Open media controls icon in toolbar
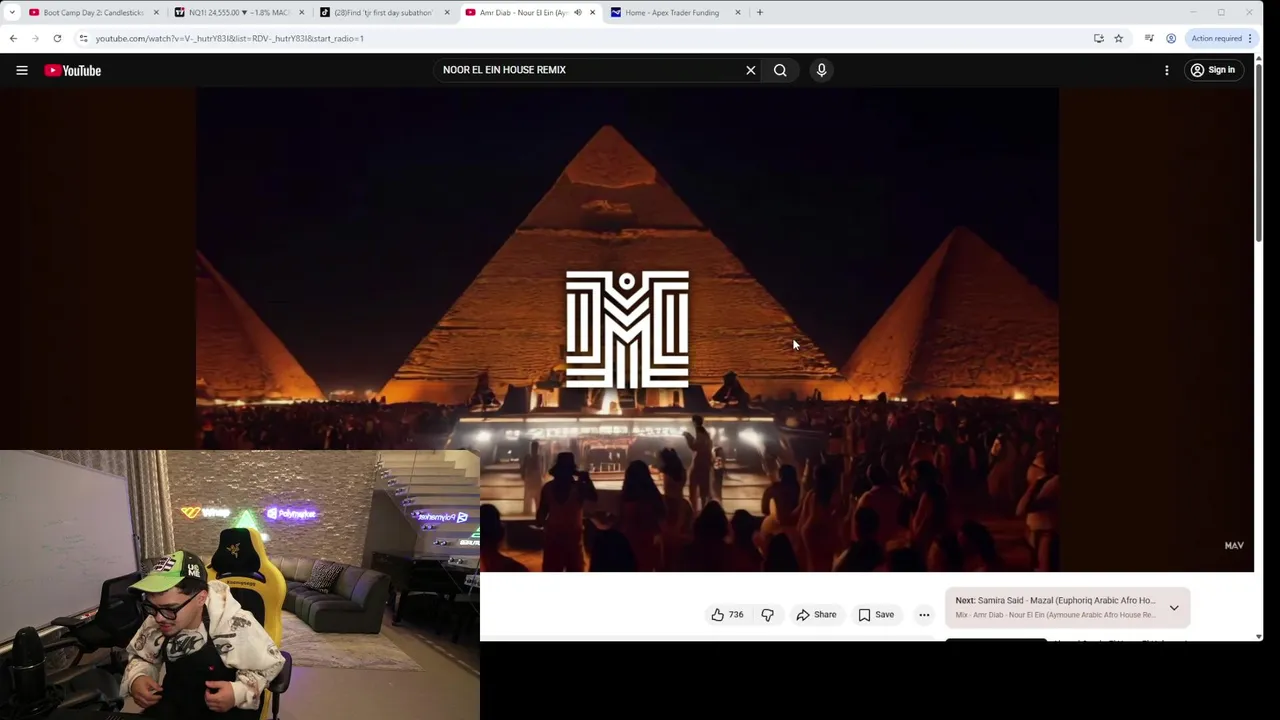1280x720 pixels. 1149,38
